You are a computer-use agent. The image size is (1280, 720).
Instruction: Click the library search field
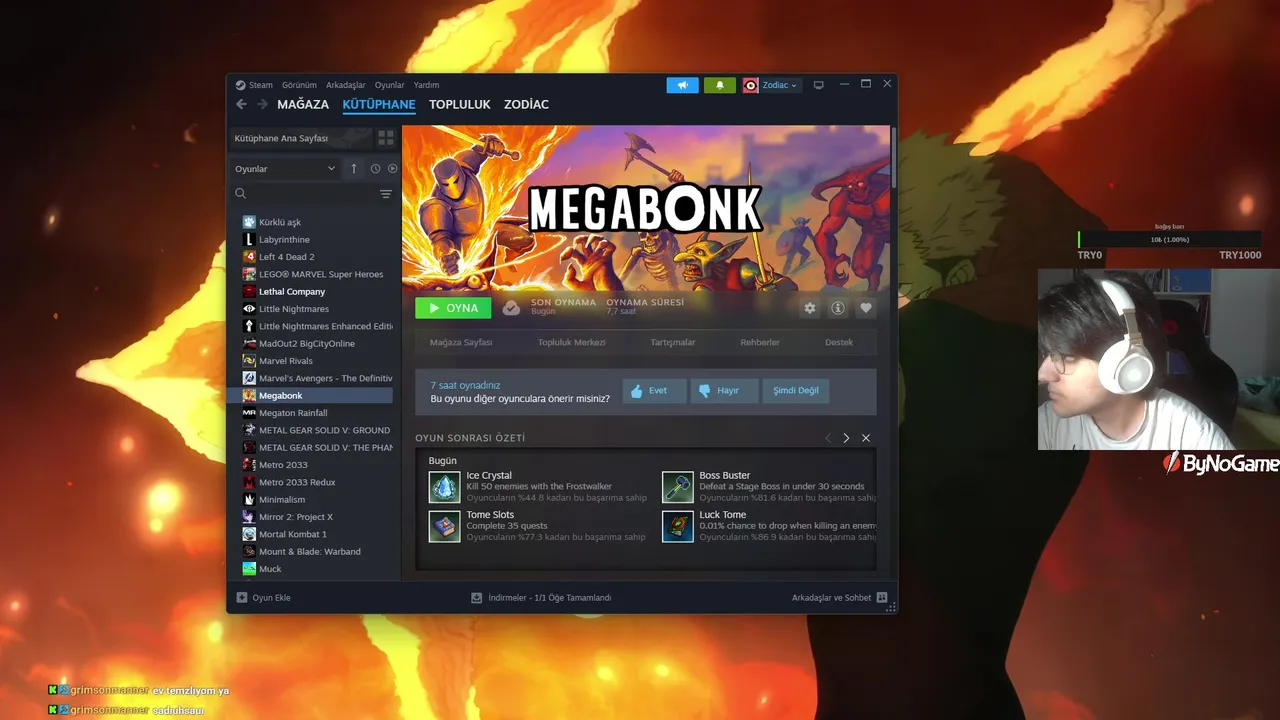point(304,194)
